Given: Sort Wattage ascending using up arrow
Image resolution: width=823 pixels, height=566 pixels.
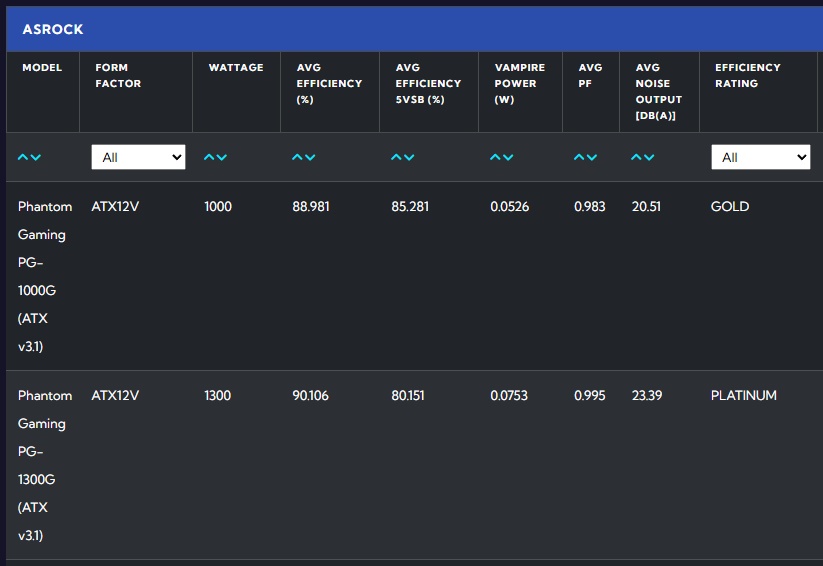Looking at the screenshot, I should tap(209, 157).
